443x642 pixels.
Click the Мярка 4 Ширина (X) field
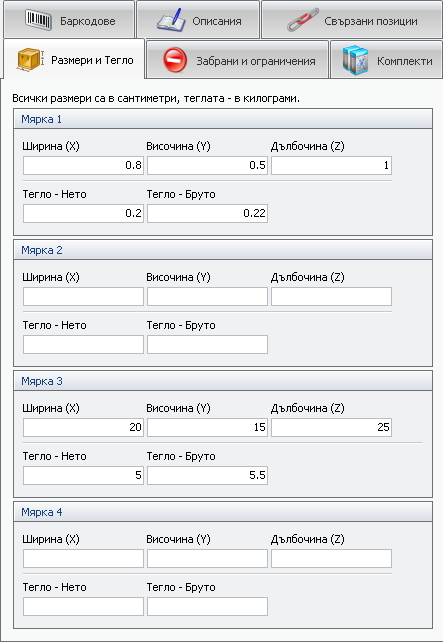(84, 558)
